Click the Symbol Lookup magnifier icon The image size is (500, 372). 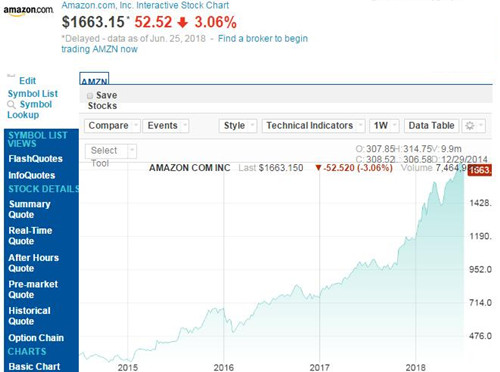pyautogui.click(x=11, y=105)
